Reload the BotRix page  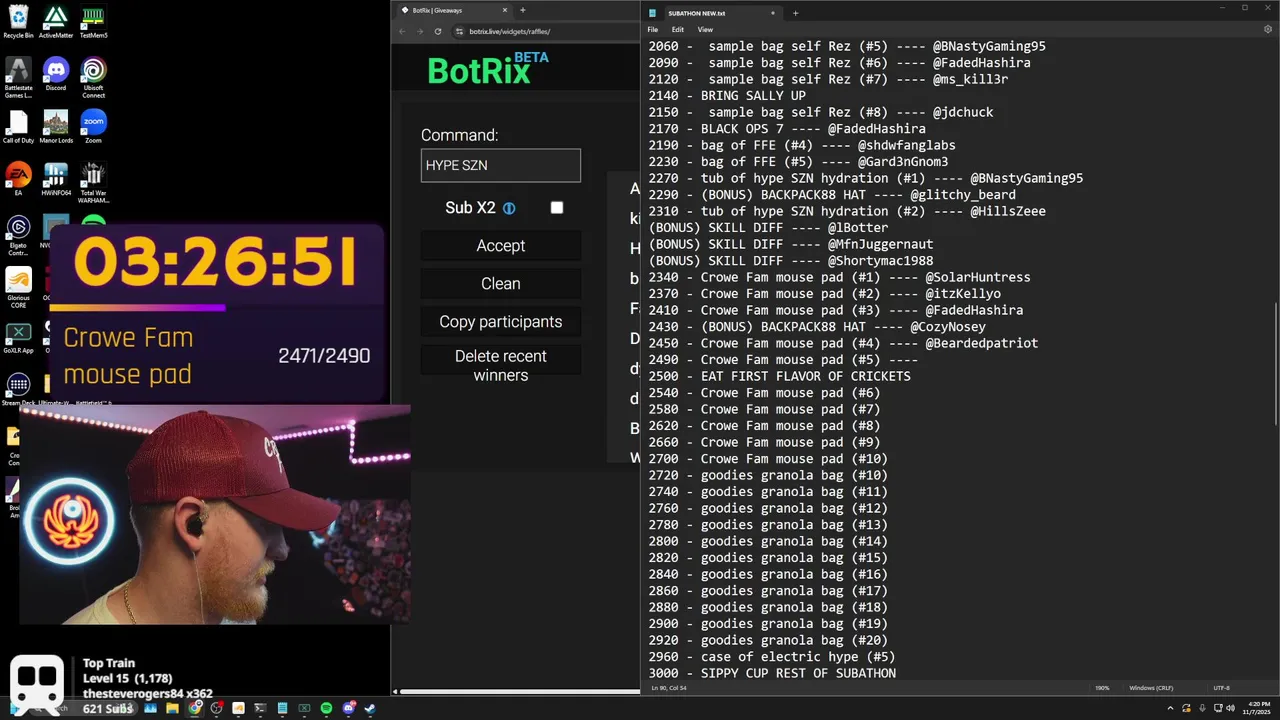[438, 31]
